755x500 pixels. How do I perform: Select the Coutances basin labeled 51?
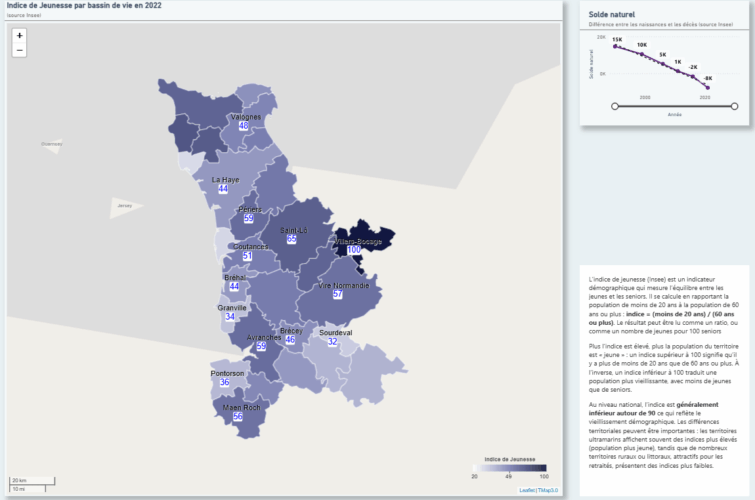pyautogui.click(x=247, y=255)
